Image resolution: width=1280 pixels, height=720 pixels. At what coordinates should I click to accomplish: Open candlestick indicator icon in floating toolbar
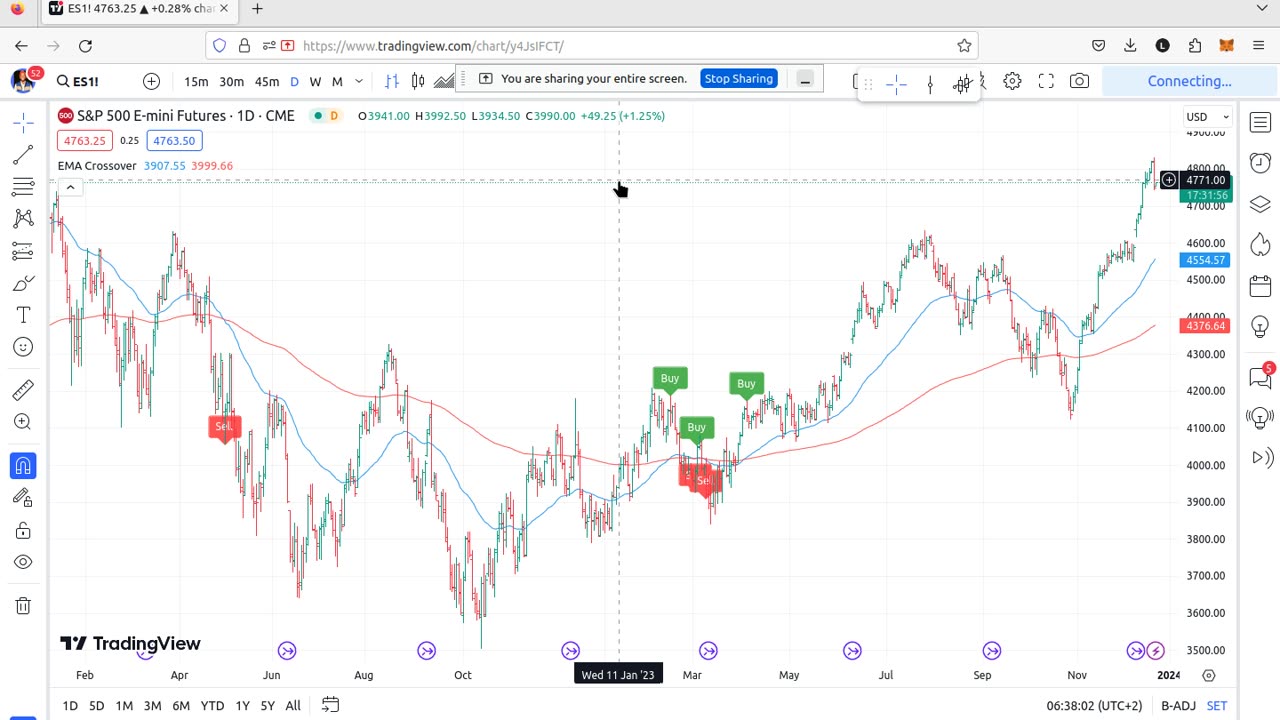tap(962, 84)
